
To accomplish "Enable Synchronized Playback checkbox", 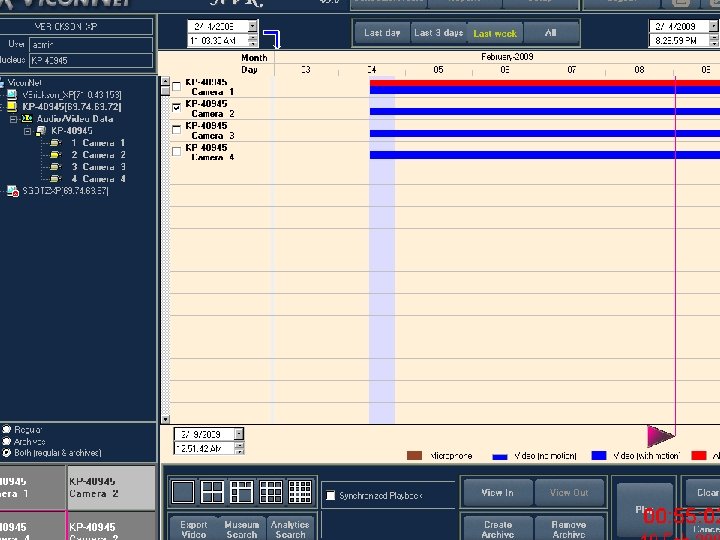I will pyautogui.click(x=331, y=495).
